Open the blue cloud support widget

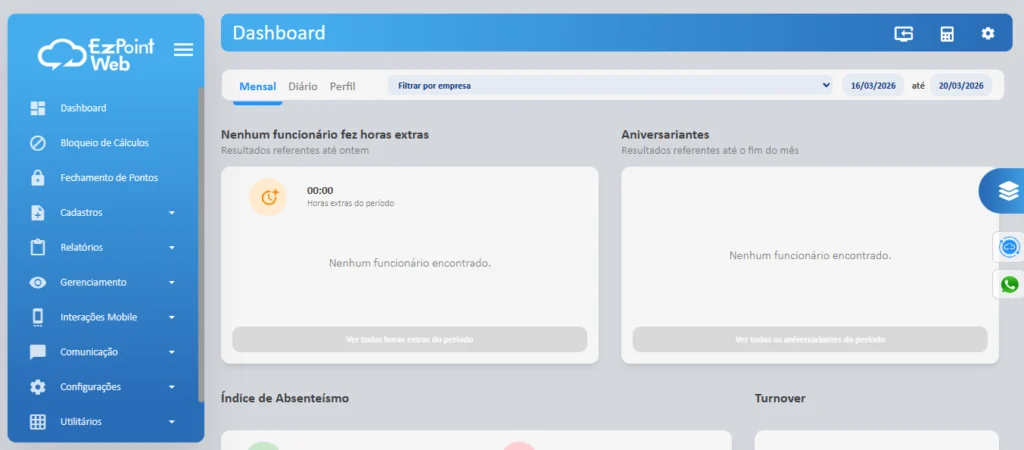(x=1009, y=248)
